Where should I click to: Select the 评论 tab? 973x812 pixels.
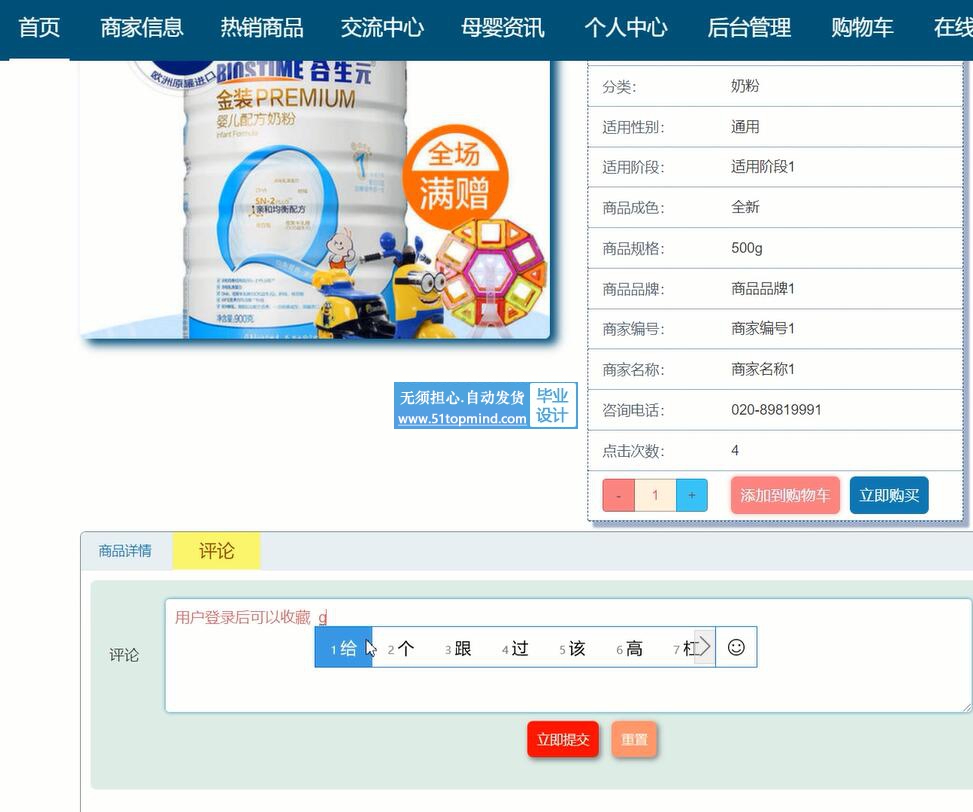[216, 551]
